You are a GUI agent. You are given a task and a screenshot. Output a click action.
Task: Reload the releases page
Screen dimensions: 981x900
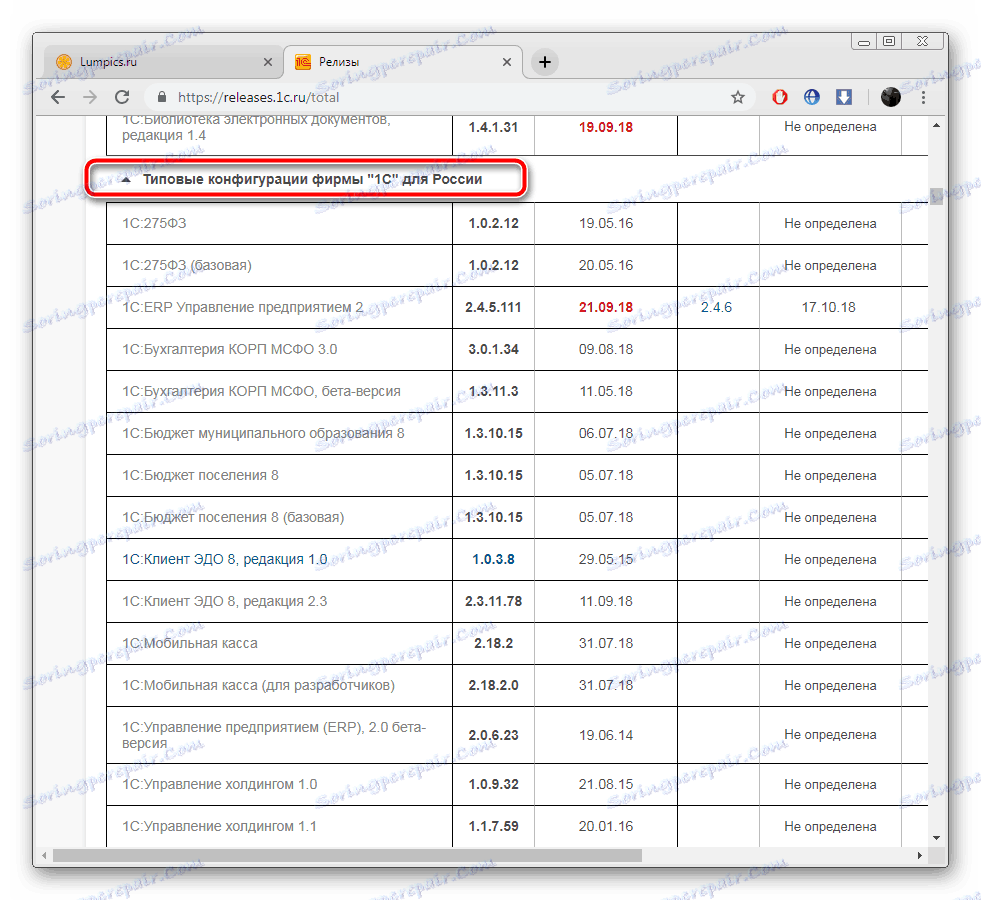[x=123, y=97]
